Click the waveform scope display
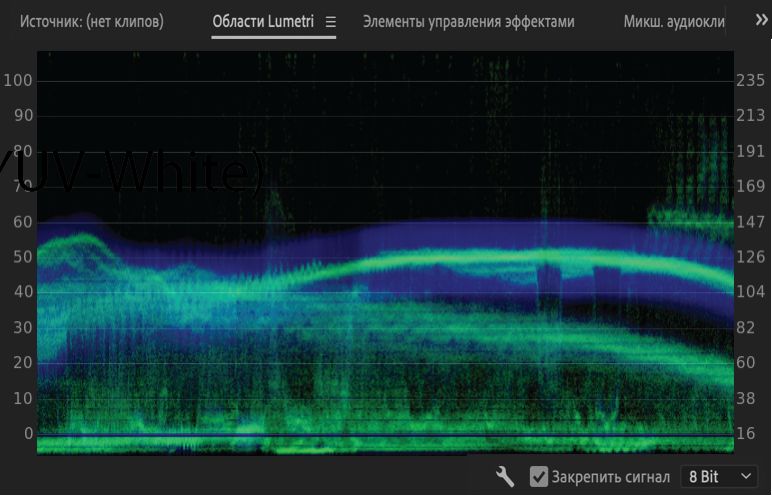The width and height of the screenshot is (772, 497). pyautogui.click(x=385, y=252)
